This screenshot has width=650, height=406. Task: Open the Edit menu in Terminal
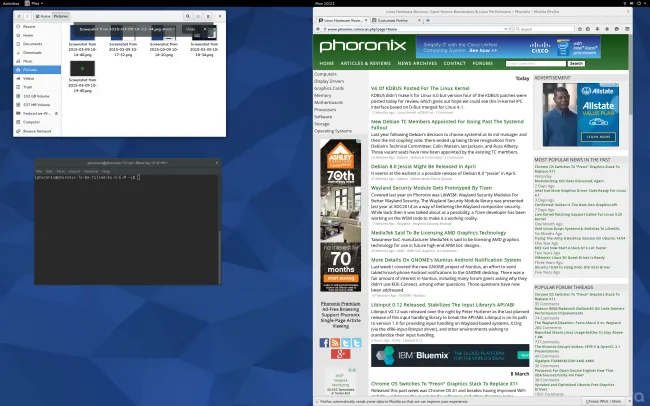pos(49,171)
